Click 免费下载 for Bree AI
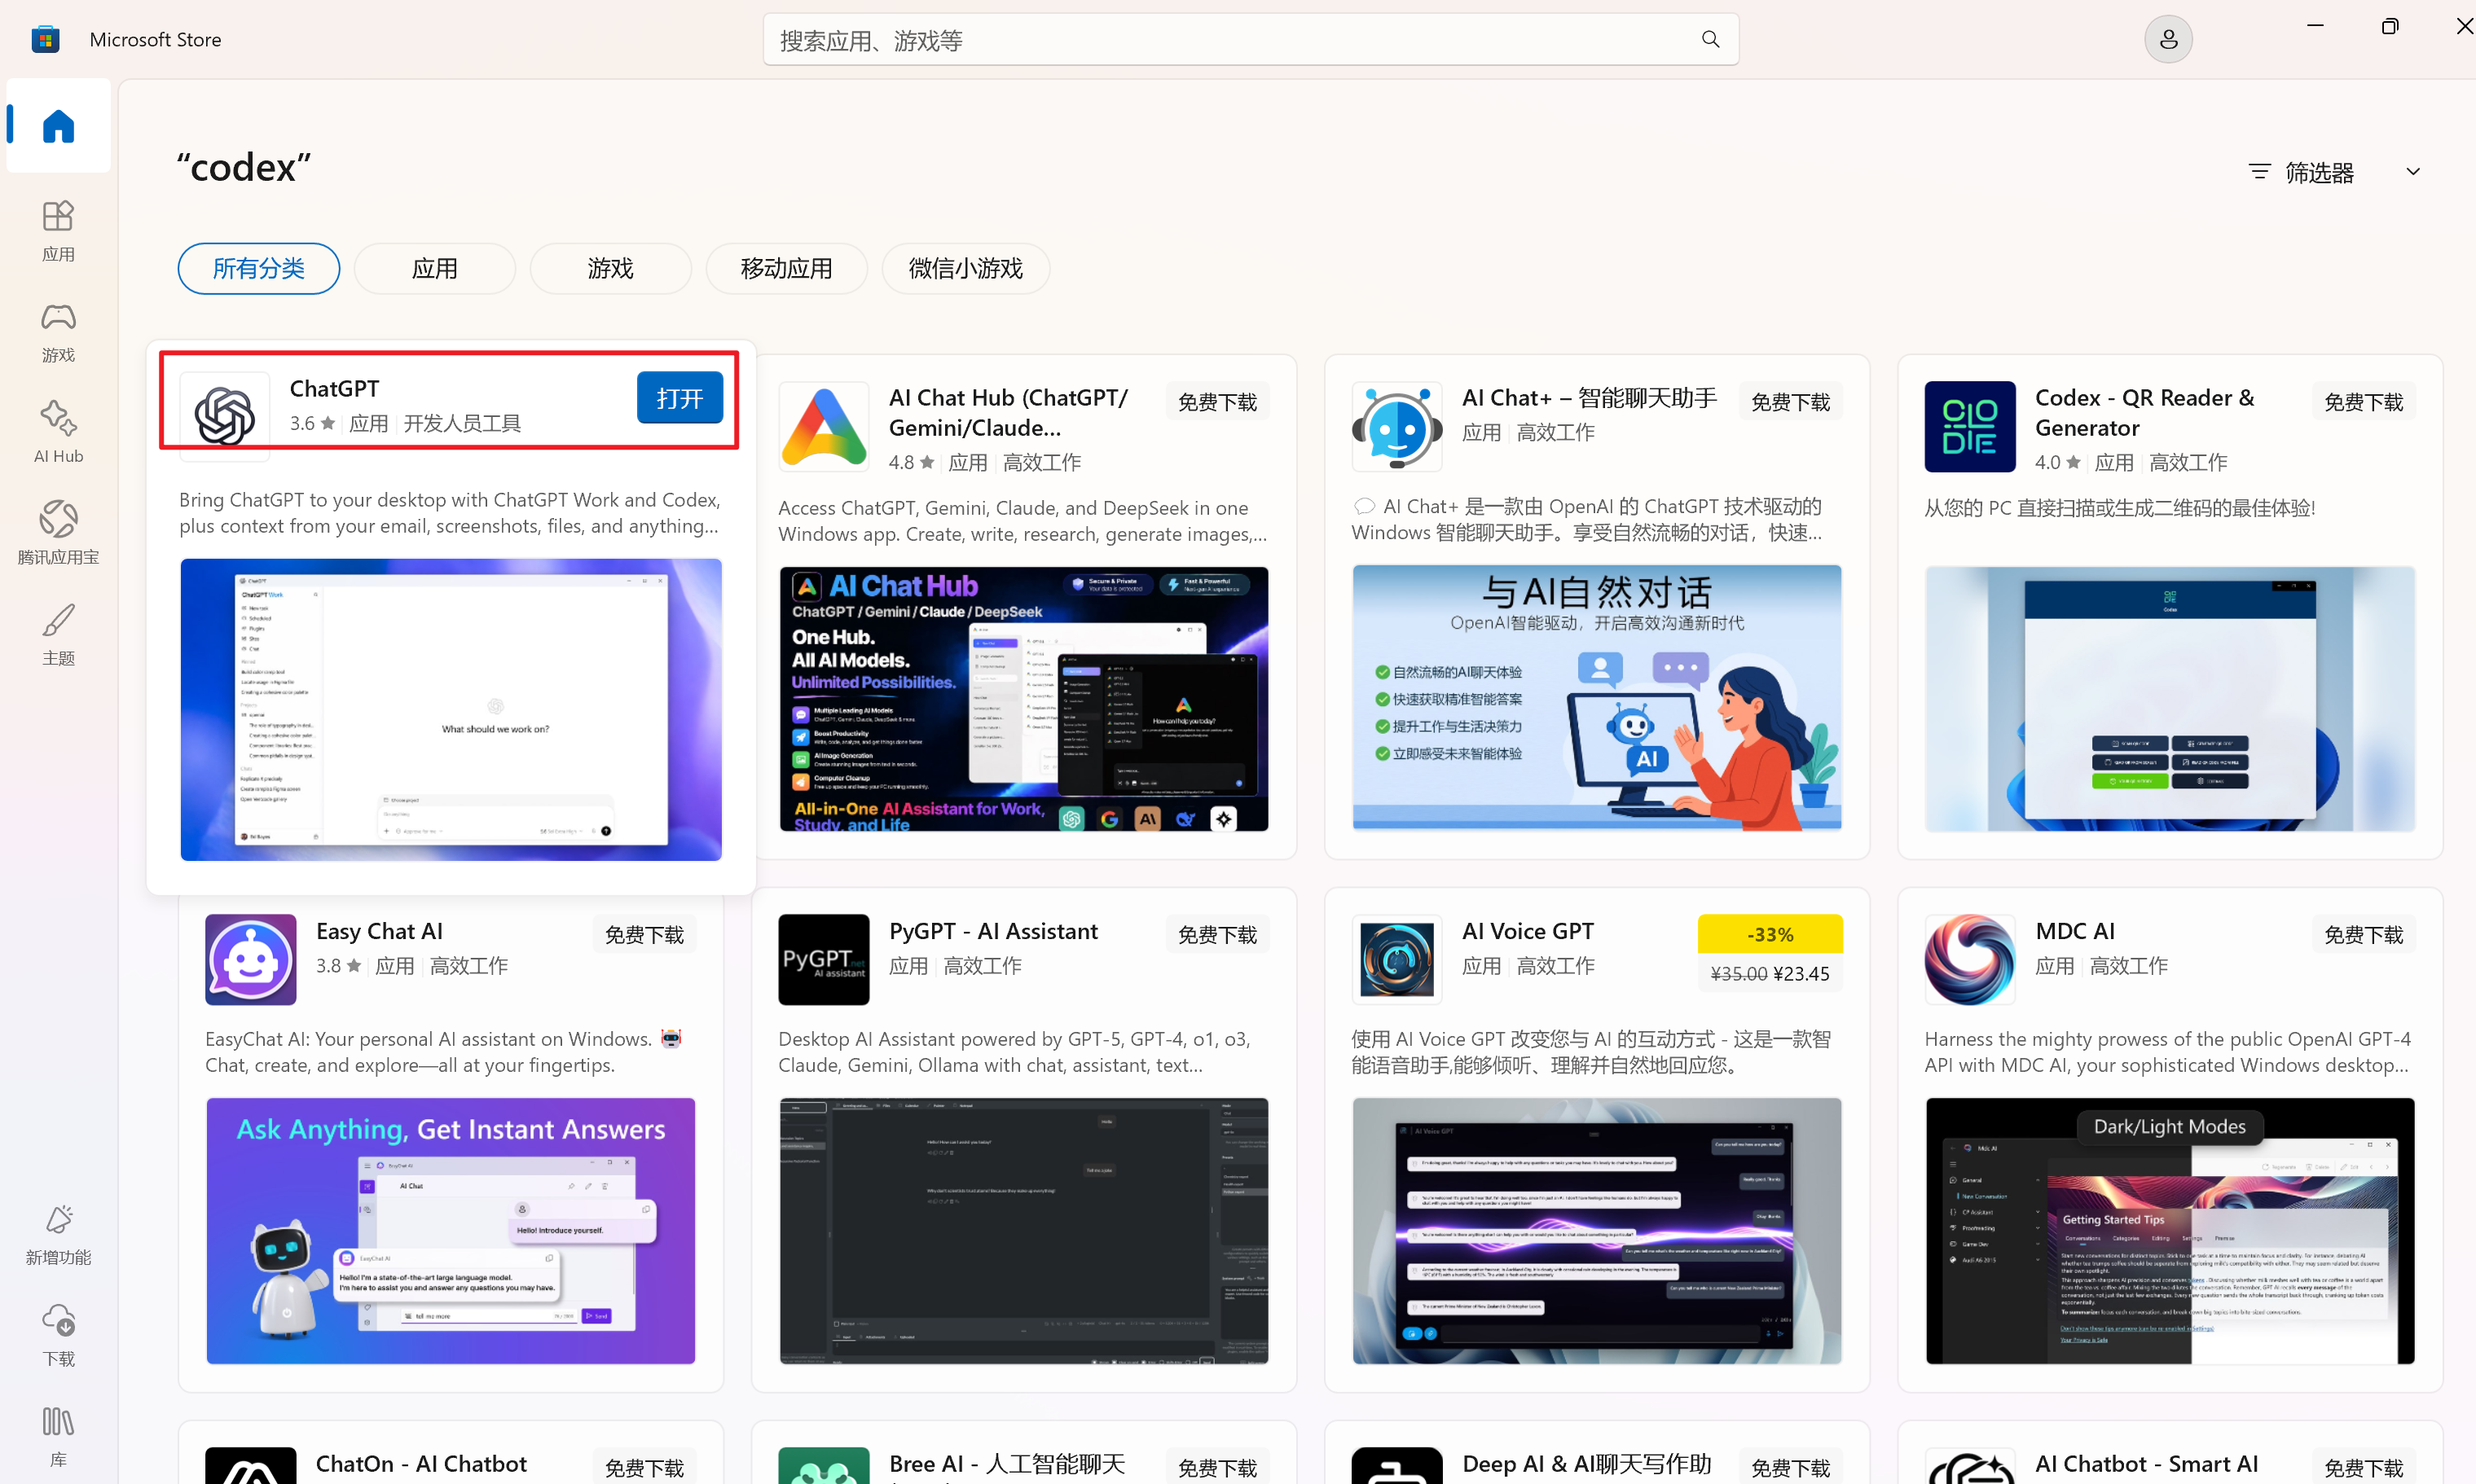2476x1484 pixels. point(1217,1467)
